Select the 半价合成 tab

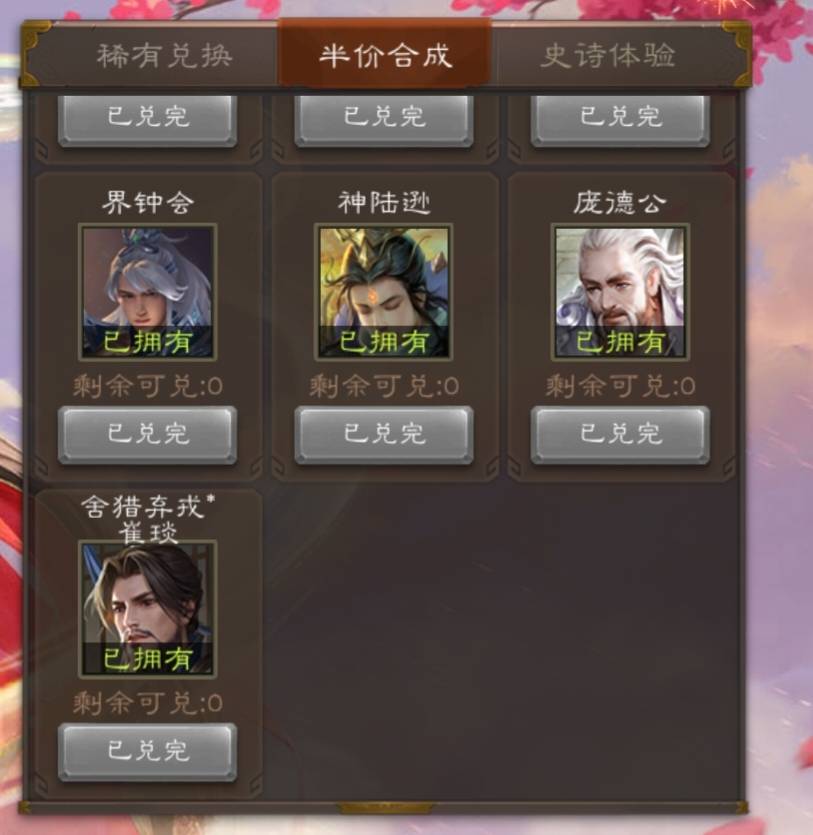click(385, 55)
